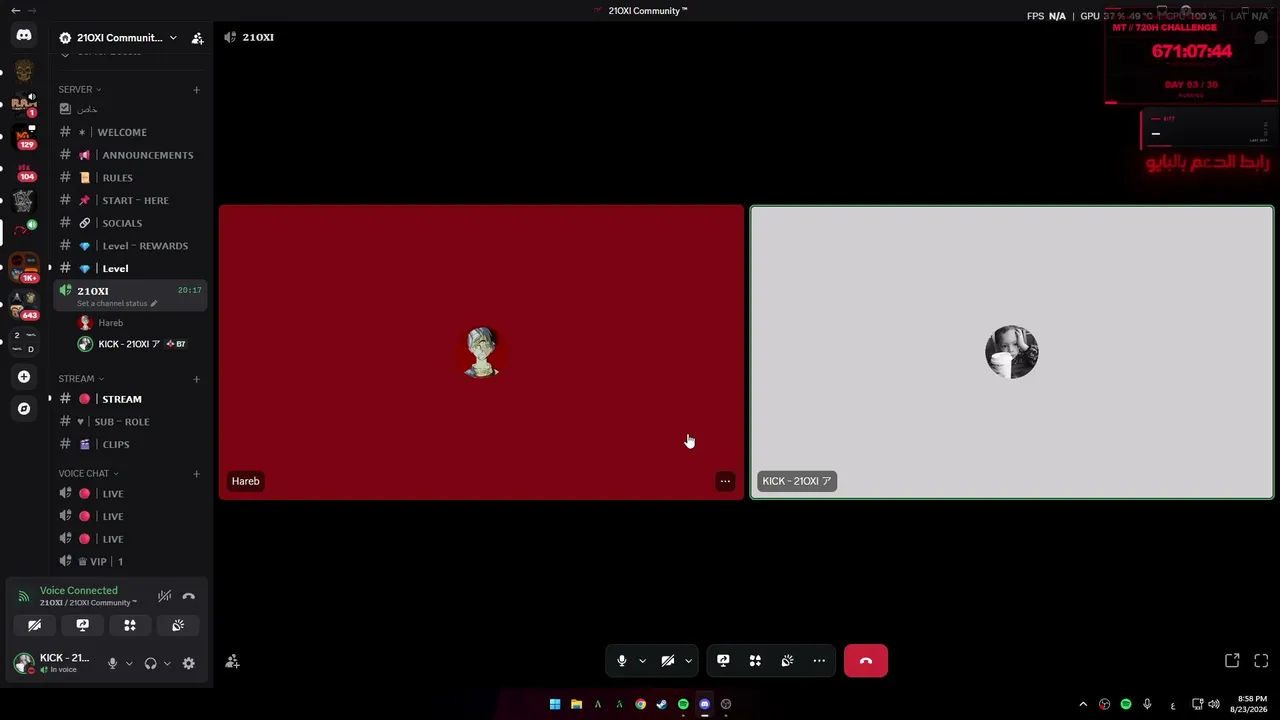
Task: Open soundboard in Voice Connected panel
Action: point(178,625)
